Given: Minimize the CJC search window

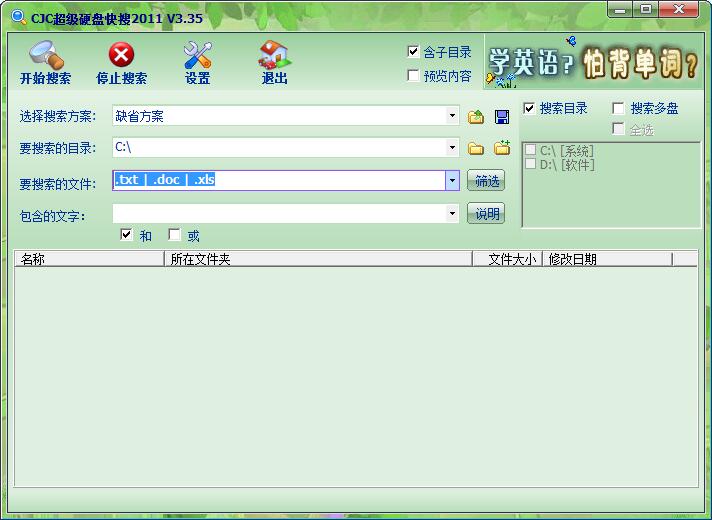Looking at the screenshot, I should 621,10.
